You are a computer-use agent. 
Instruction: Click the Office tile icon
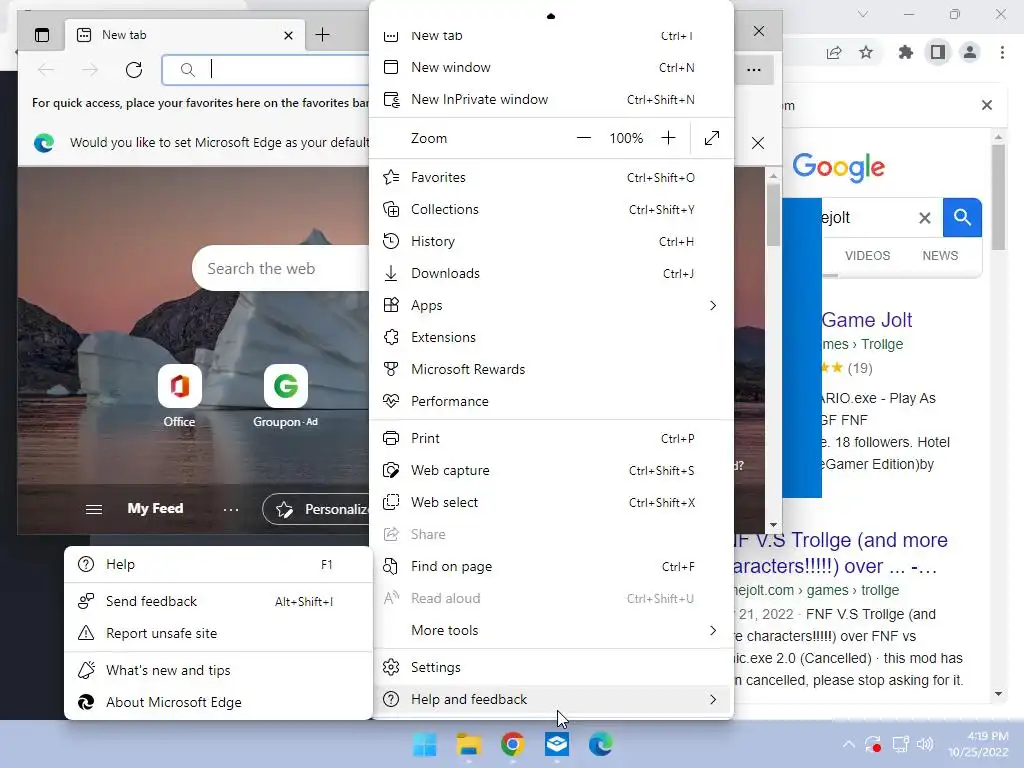click(x=180, y=386)
